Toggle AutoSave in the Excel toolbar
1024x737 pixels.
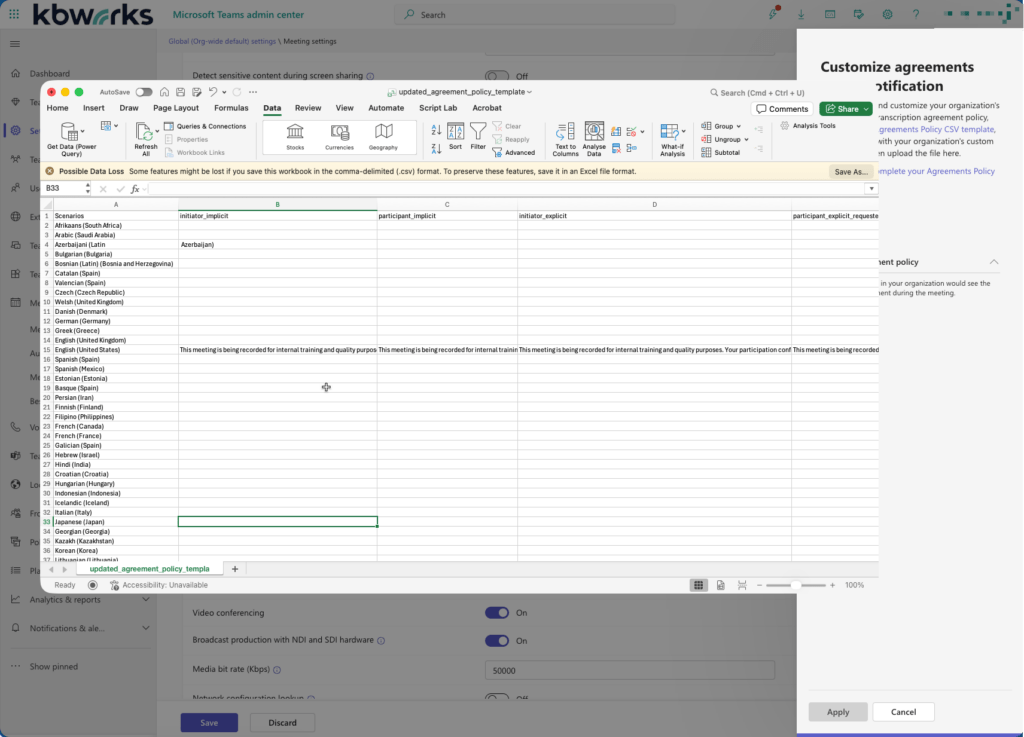coord(141,91)
